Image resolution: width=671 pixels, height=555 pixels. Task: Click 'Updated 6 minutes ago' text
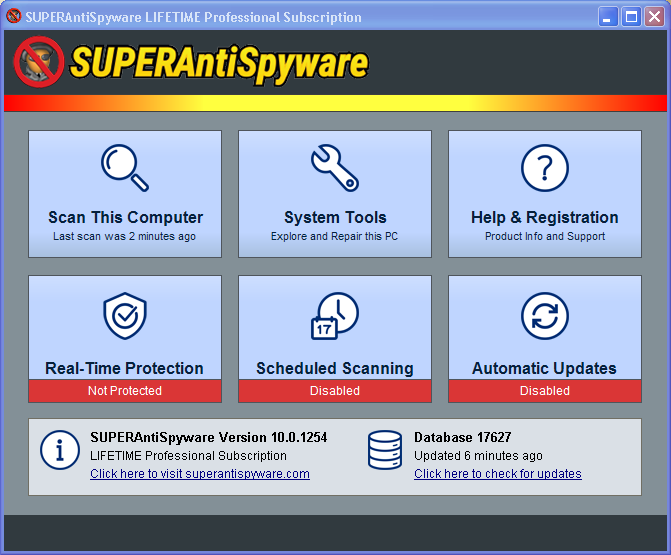[x=478, y=456]
